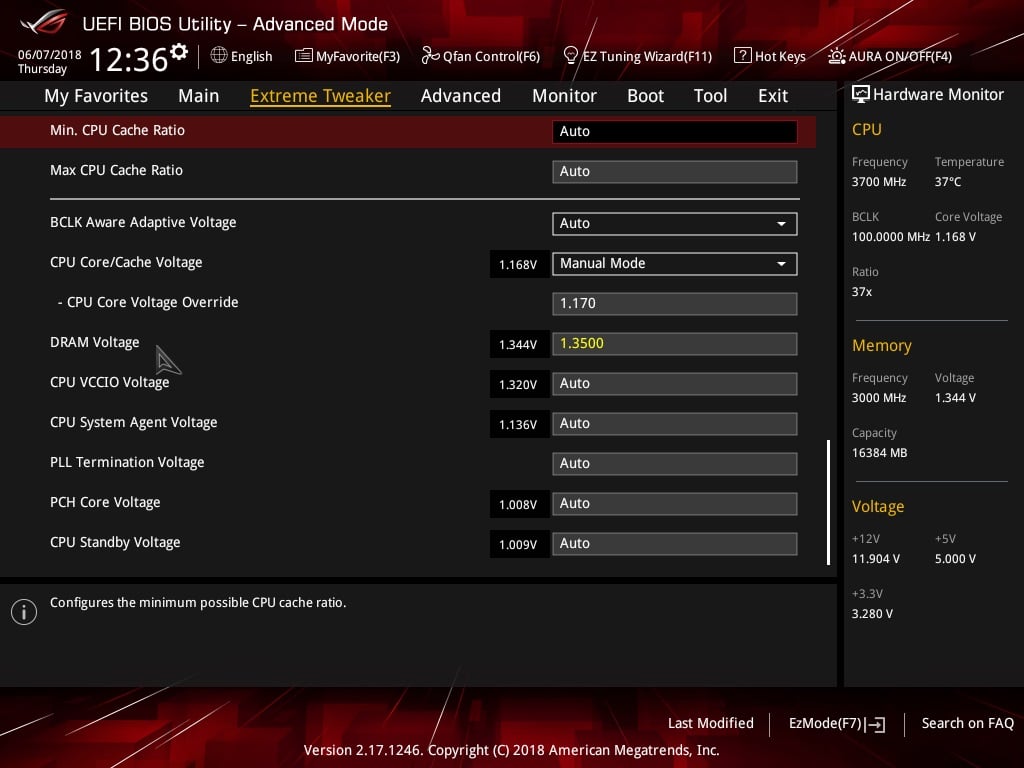
Task: Click the vertical scrollbar of settings list
Action: (828, 502)
